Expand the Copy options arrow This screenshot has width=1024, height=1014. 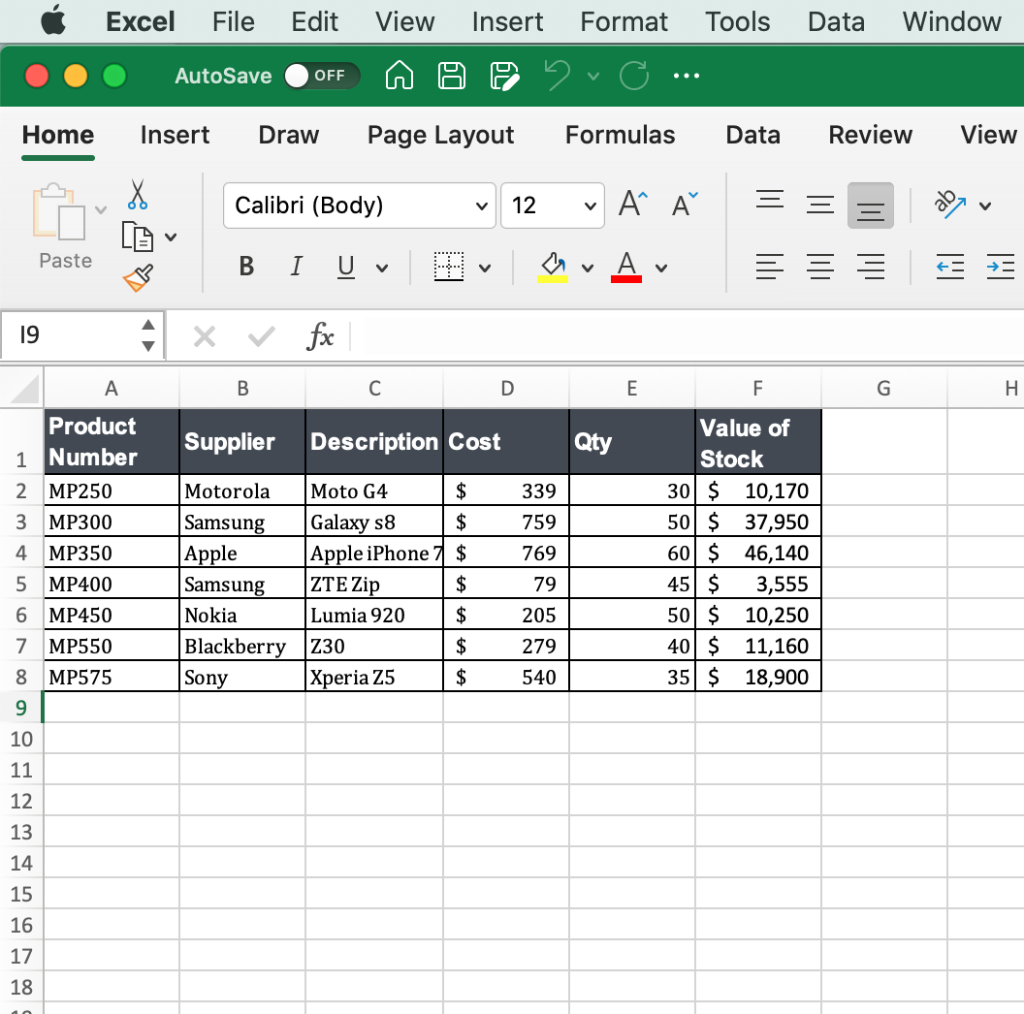click(170, 237)
